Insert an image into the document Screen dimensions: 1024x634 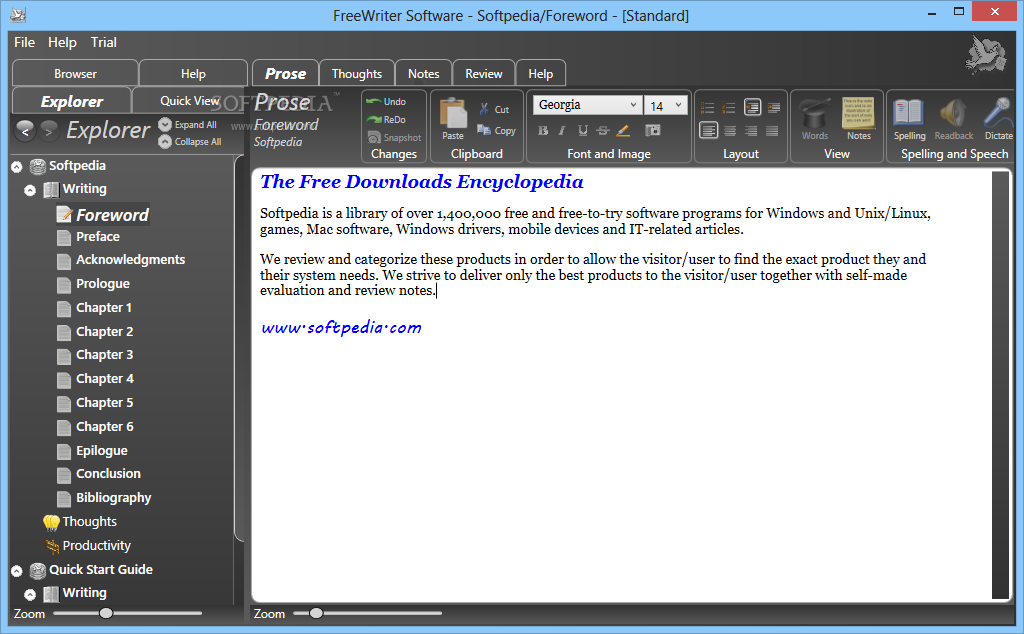coord(652,131)
